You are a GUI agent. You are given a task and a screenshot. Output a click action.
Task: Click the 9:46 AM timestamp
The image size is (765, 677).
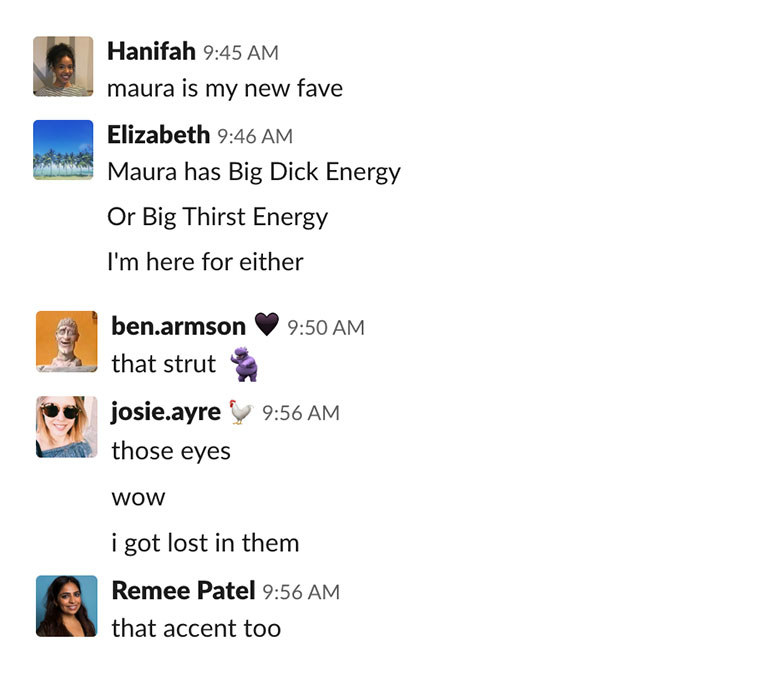click(255, 137)
